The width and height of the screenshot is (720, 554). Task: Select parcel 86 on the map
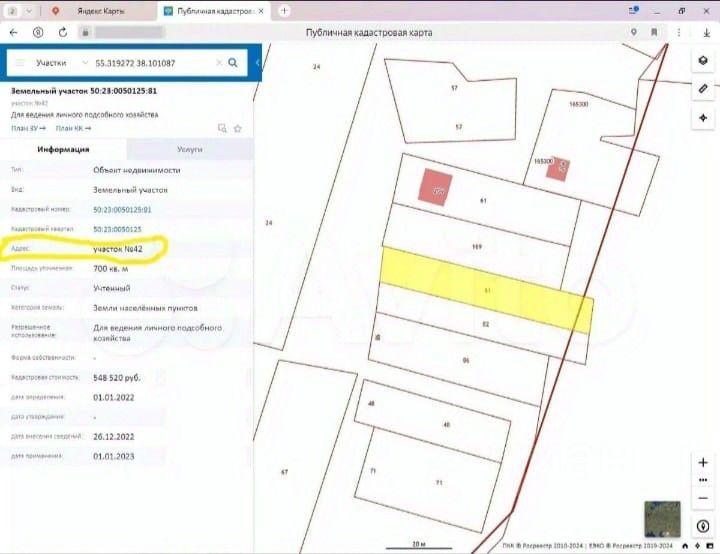pyautogui.click(x=466, y=361)
